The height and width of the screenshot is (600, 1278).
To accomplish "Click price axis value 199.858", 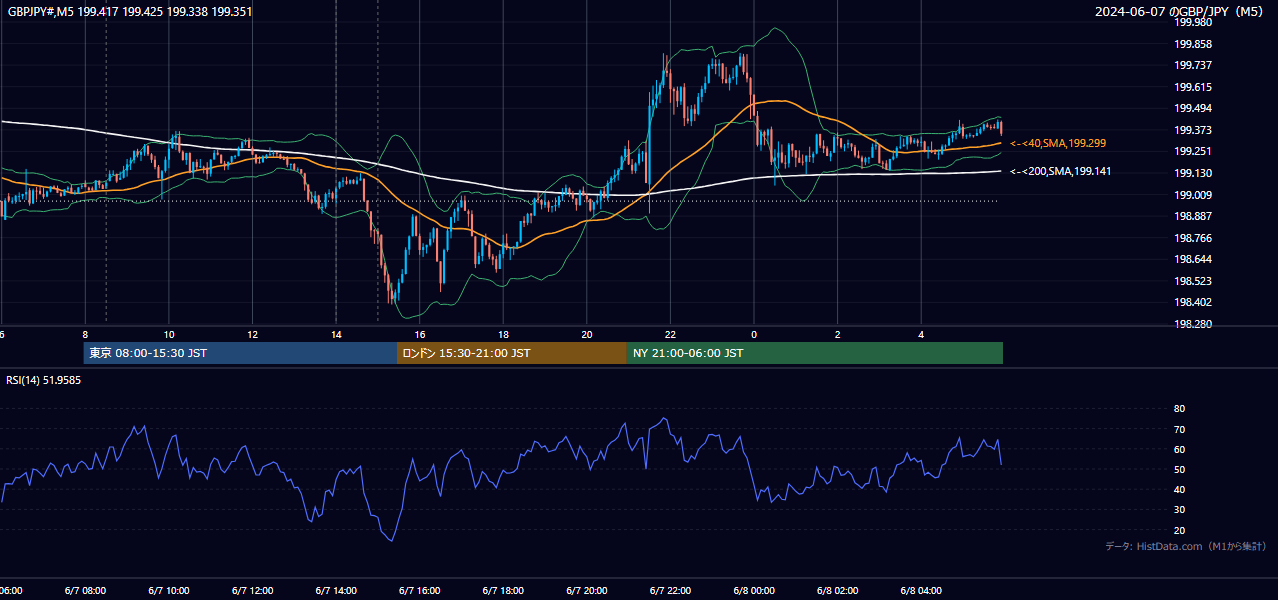I will click(1193, 44).
